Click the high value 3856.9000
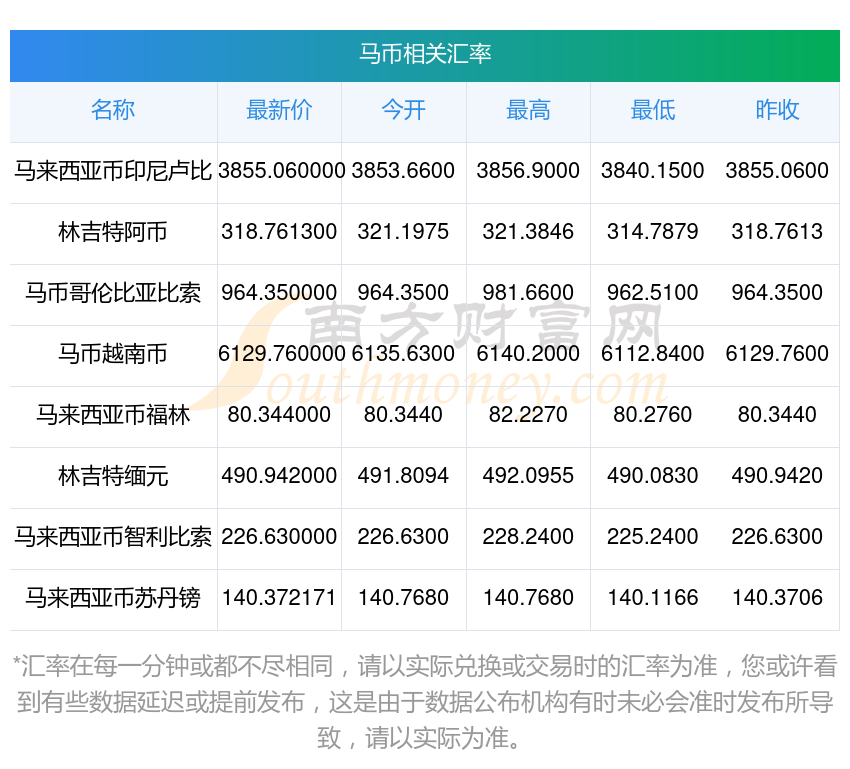This screenshot has height=769, width=850. (x=528, y=171)
